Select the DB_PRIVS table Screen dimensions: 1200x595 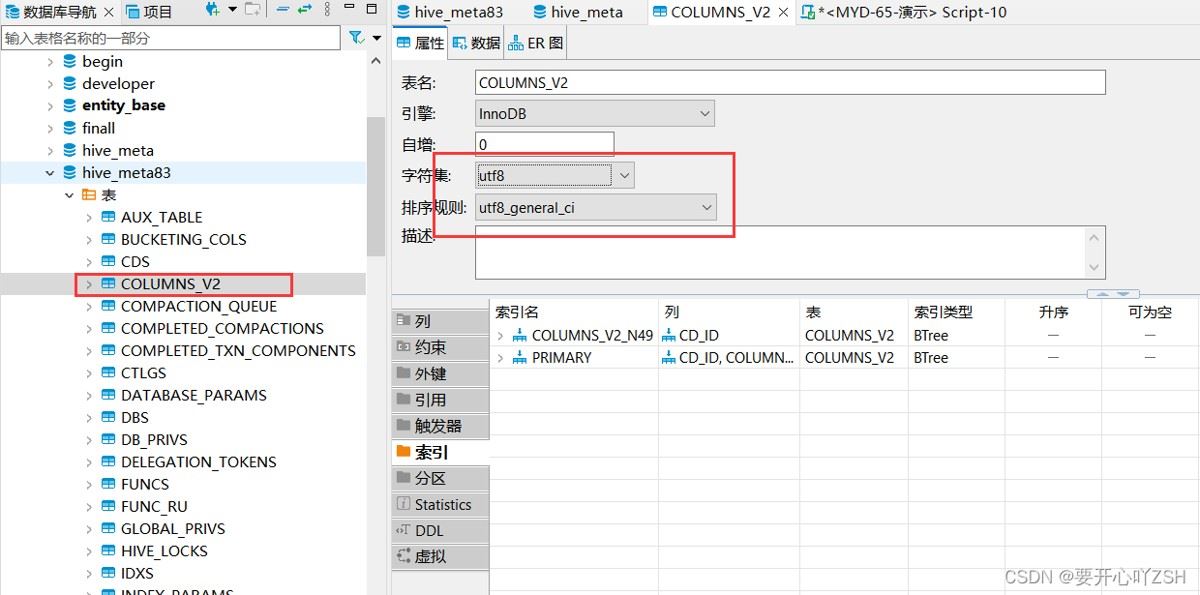tap(154, 440)
